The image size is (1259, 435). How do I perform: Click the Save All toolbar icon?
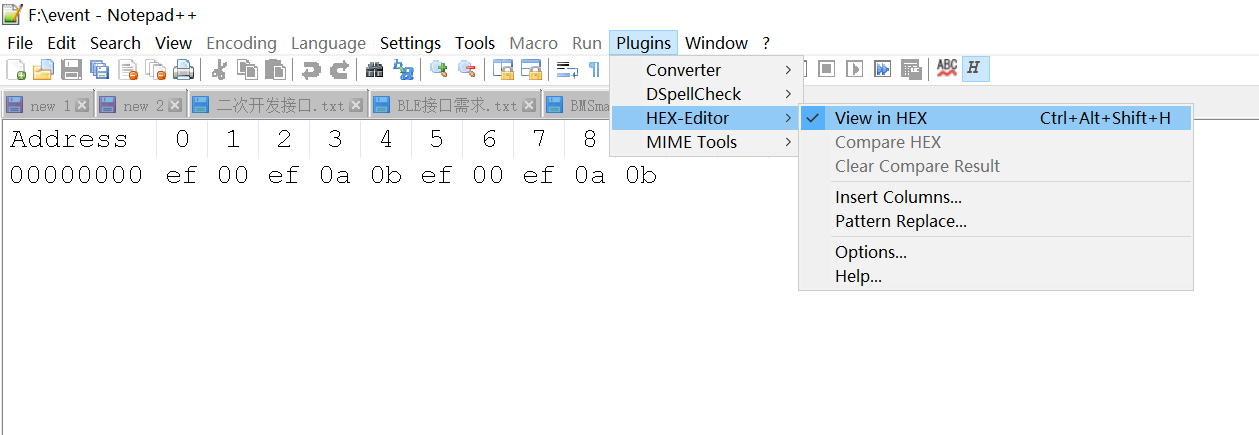(100, 69)
